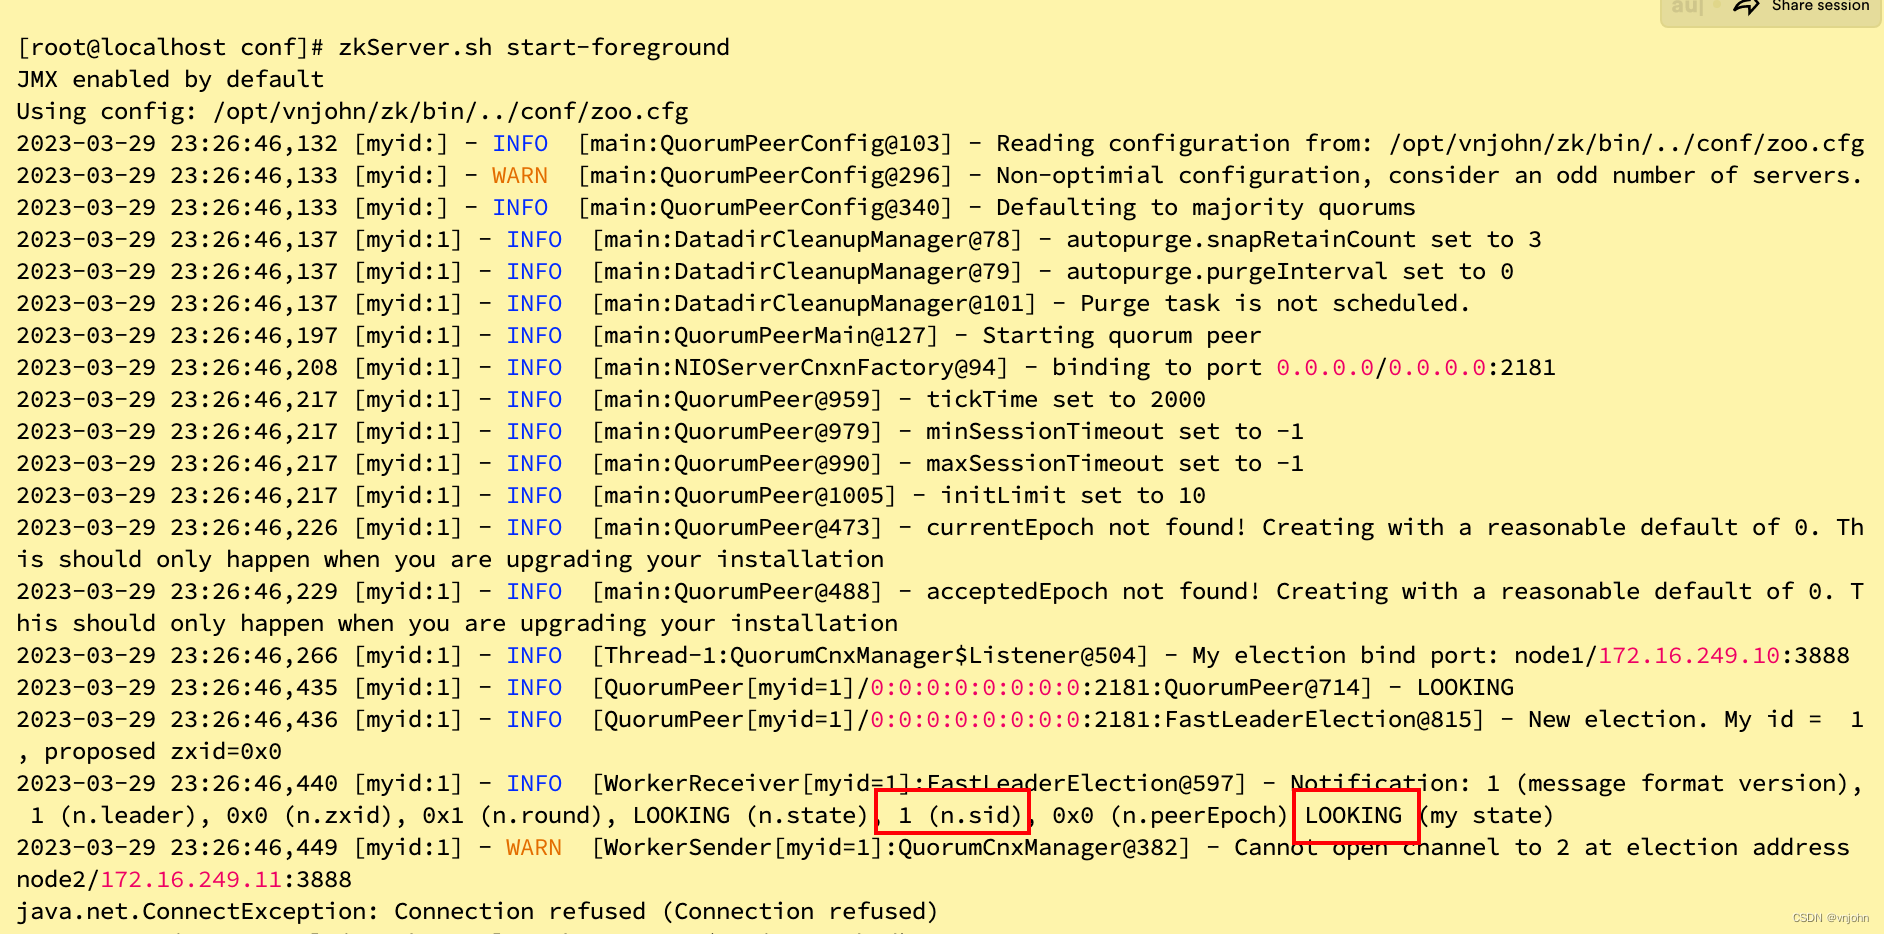1884x934 pixels.
Task: Click WARN label on the WorkerSender line
Action: [x=534, y=847]
